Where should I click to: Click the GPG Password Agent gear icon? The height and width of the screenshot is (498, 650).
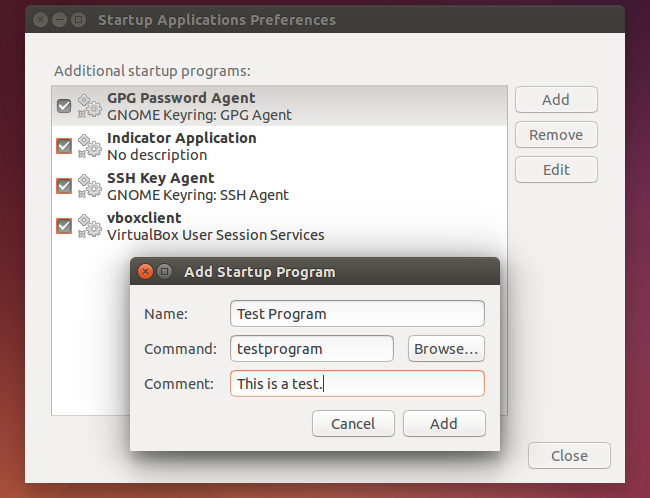[x=90, y=106]
